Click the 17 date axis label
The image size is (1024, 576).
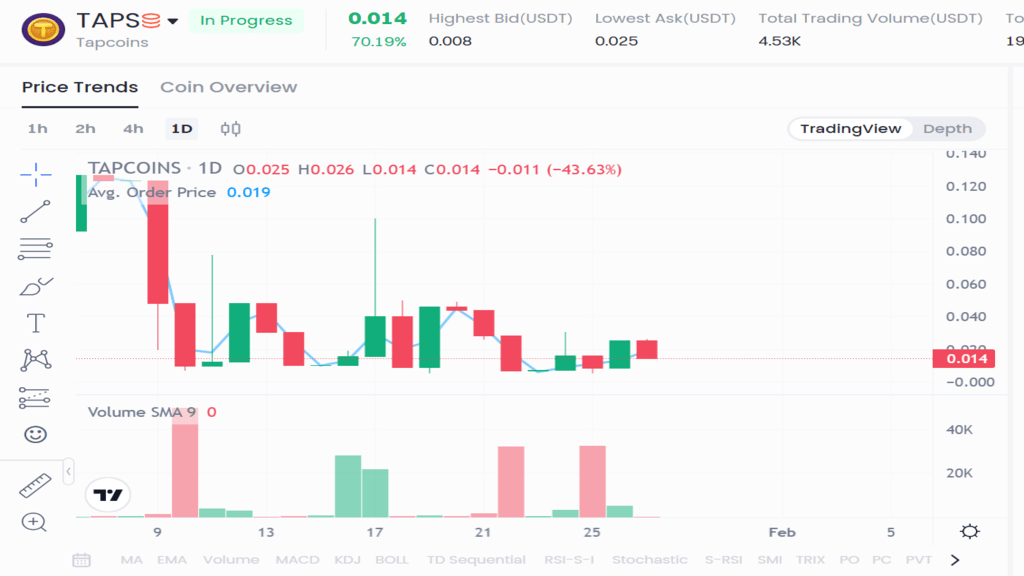tap(374, 532)
